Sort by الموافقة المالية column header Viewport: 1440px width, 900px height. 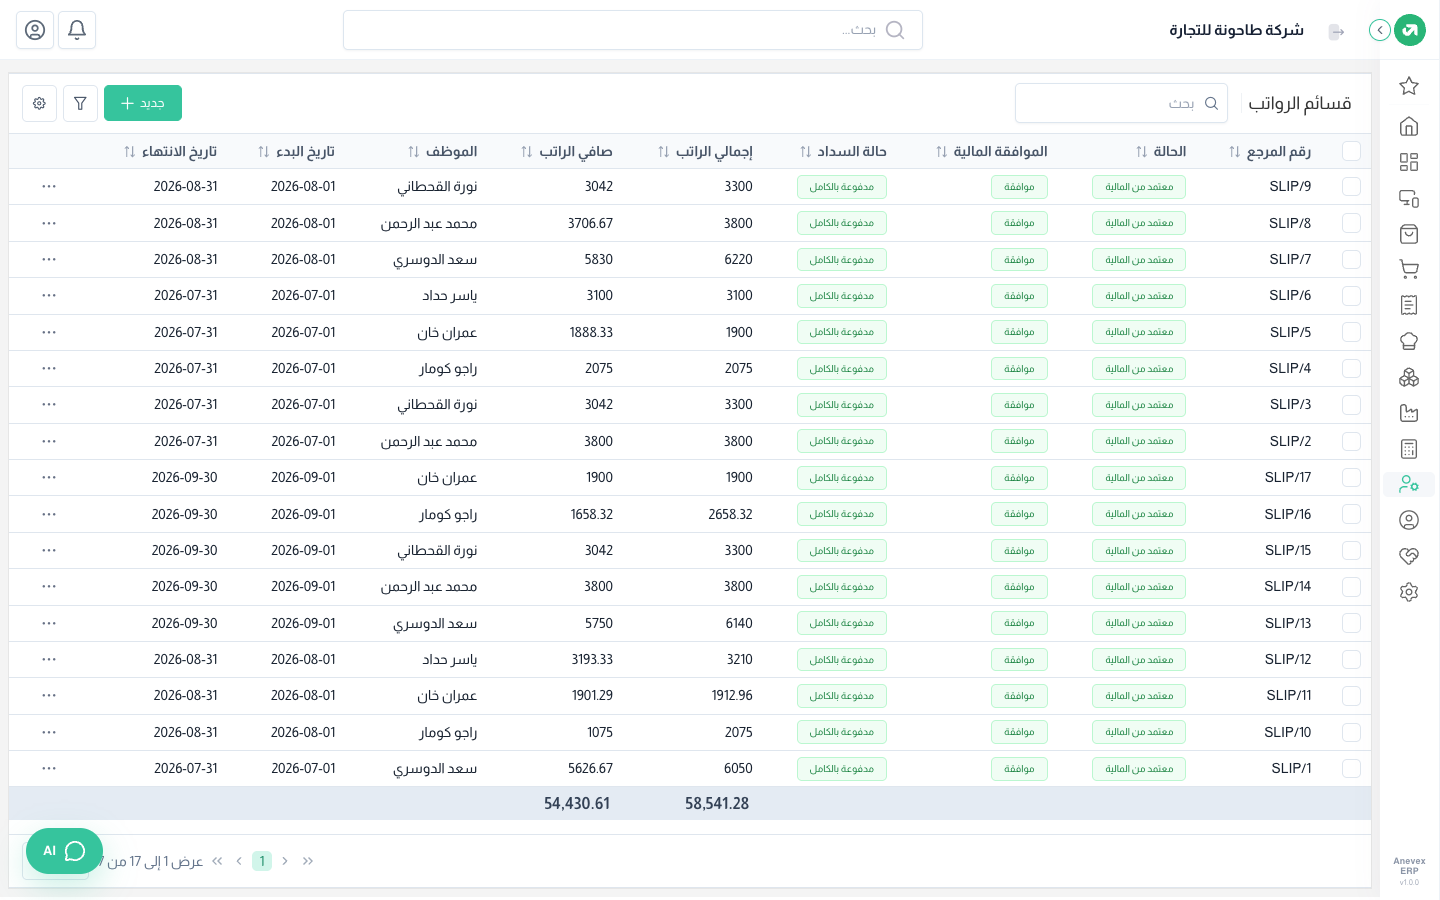click(991, 152)
